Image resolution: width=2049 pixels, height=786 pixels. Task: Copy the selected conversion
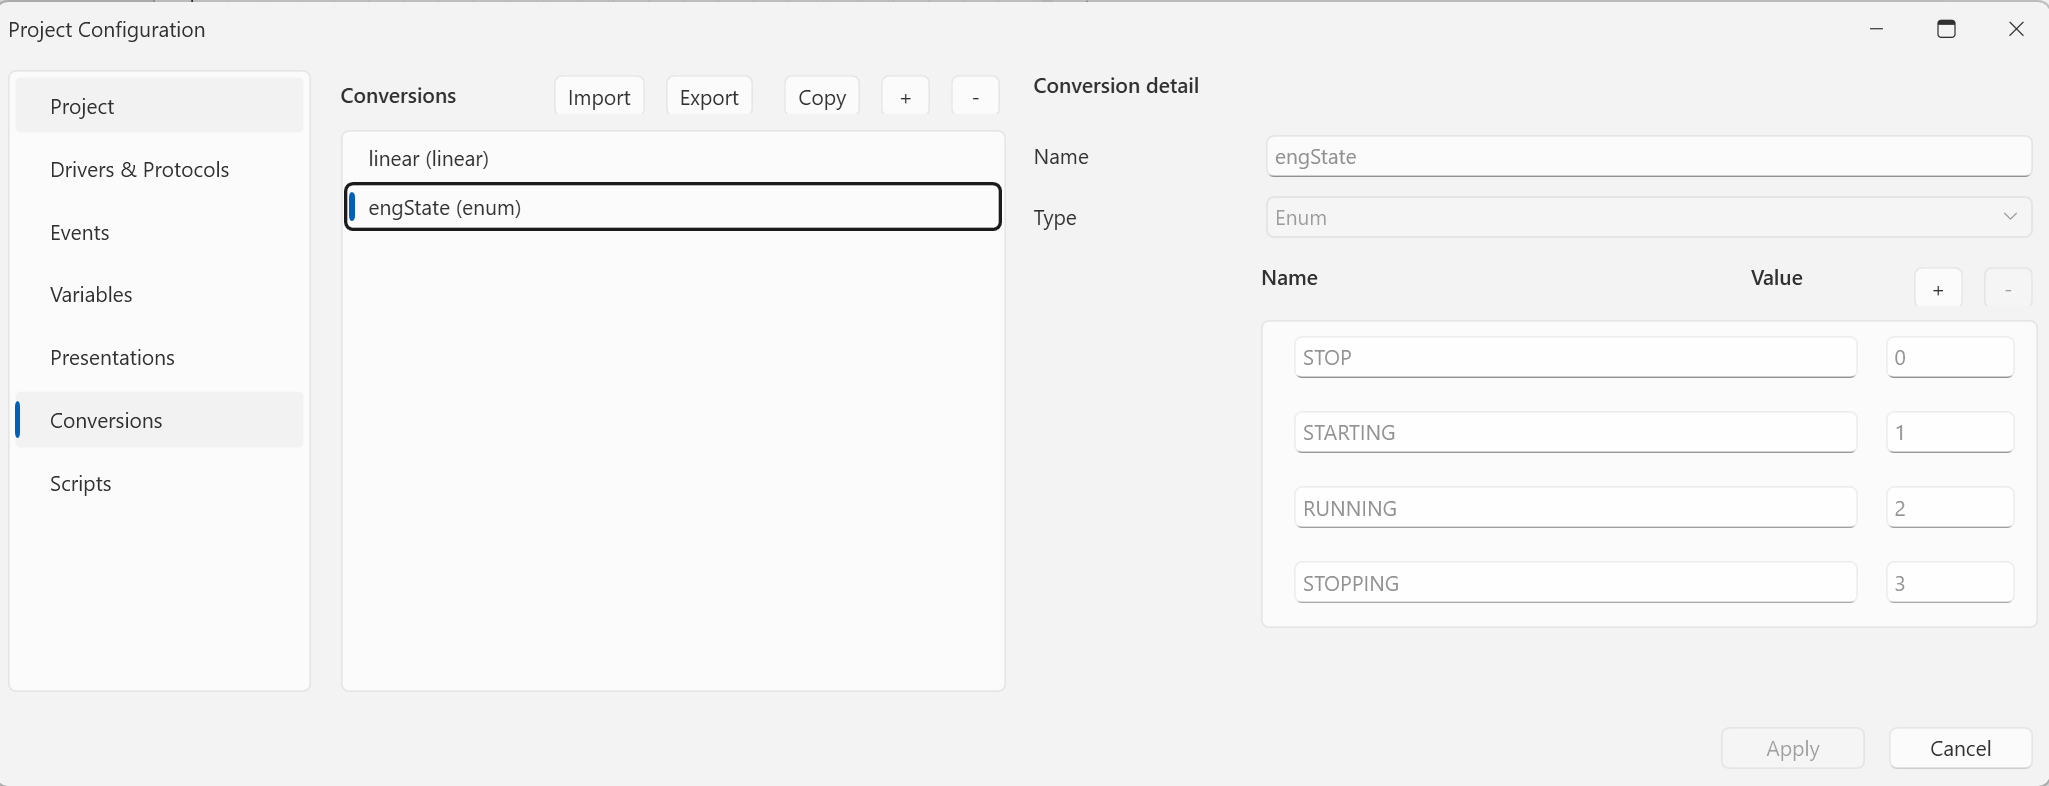(822, 97)
